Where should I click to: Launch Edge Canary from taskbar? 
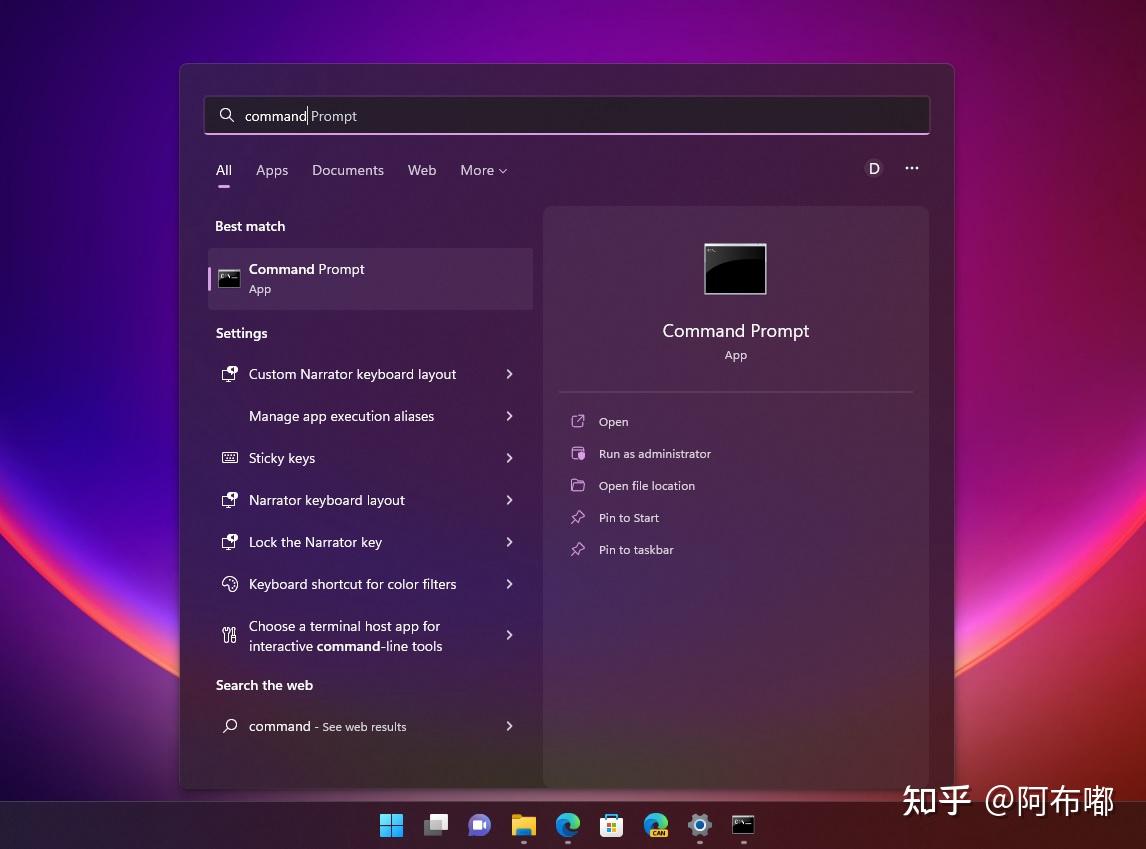[x=656, y=825]
